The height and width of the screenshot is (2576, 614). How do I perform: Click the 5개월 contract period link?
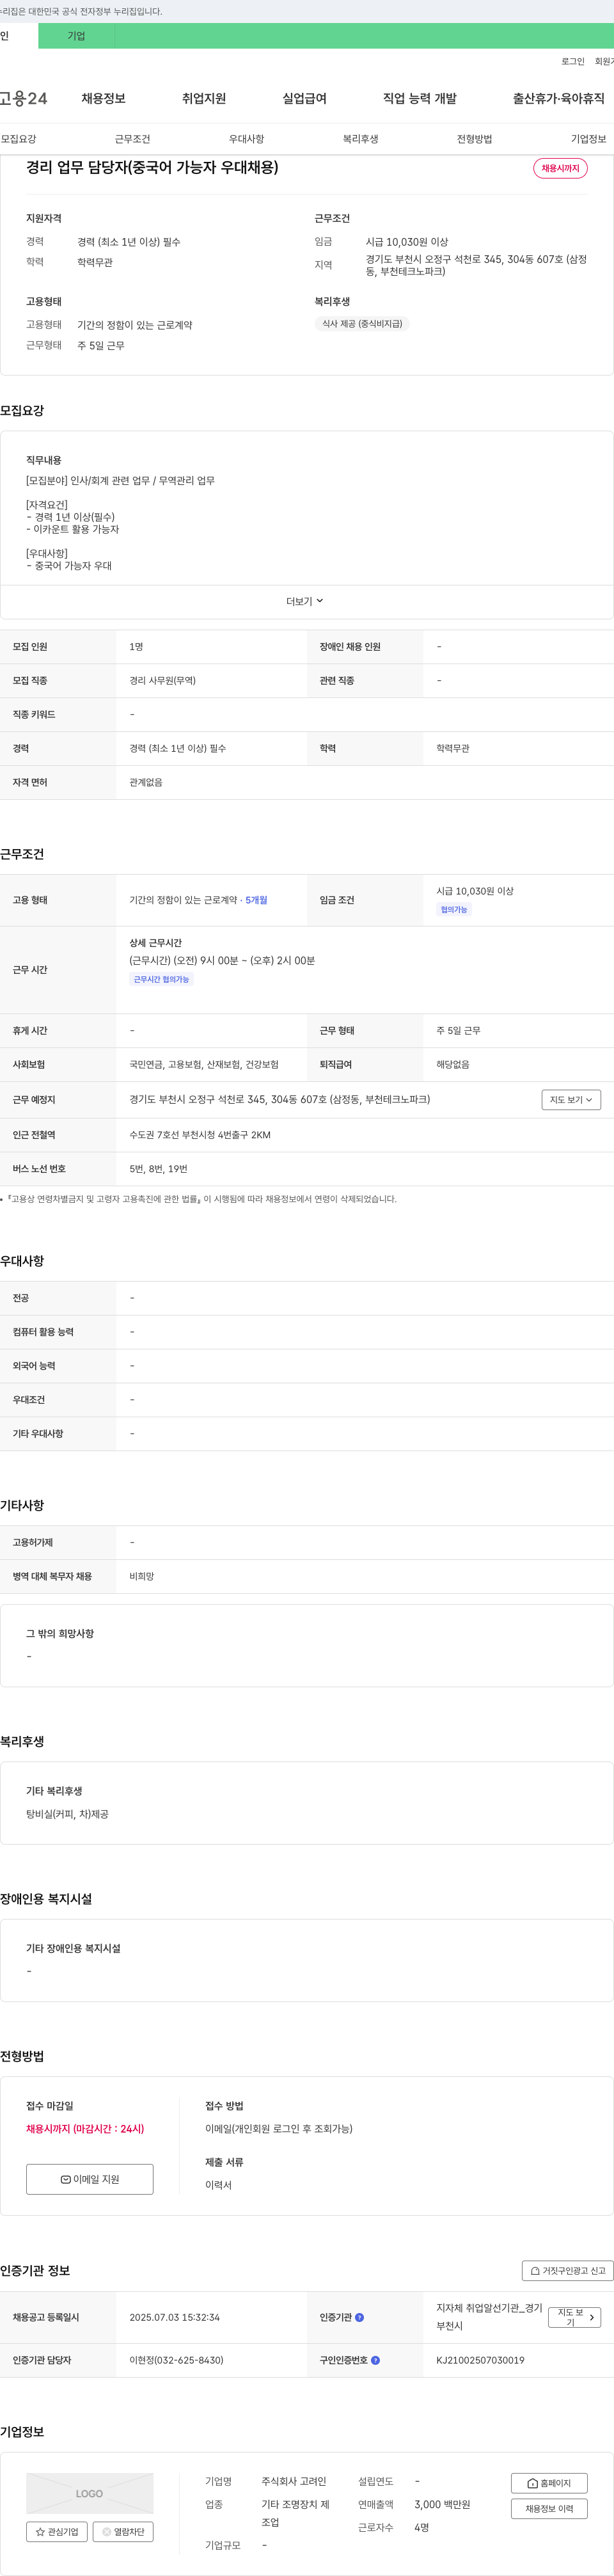pyautogui.click(x=256, y=900)
